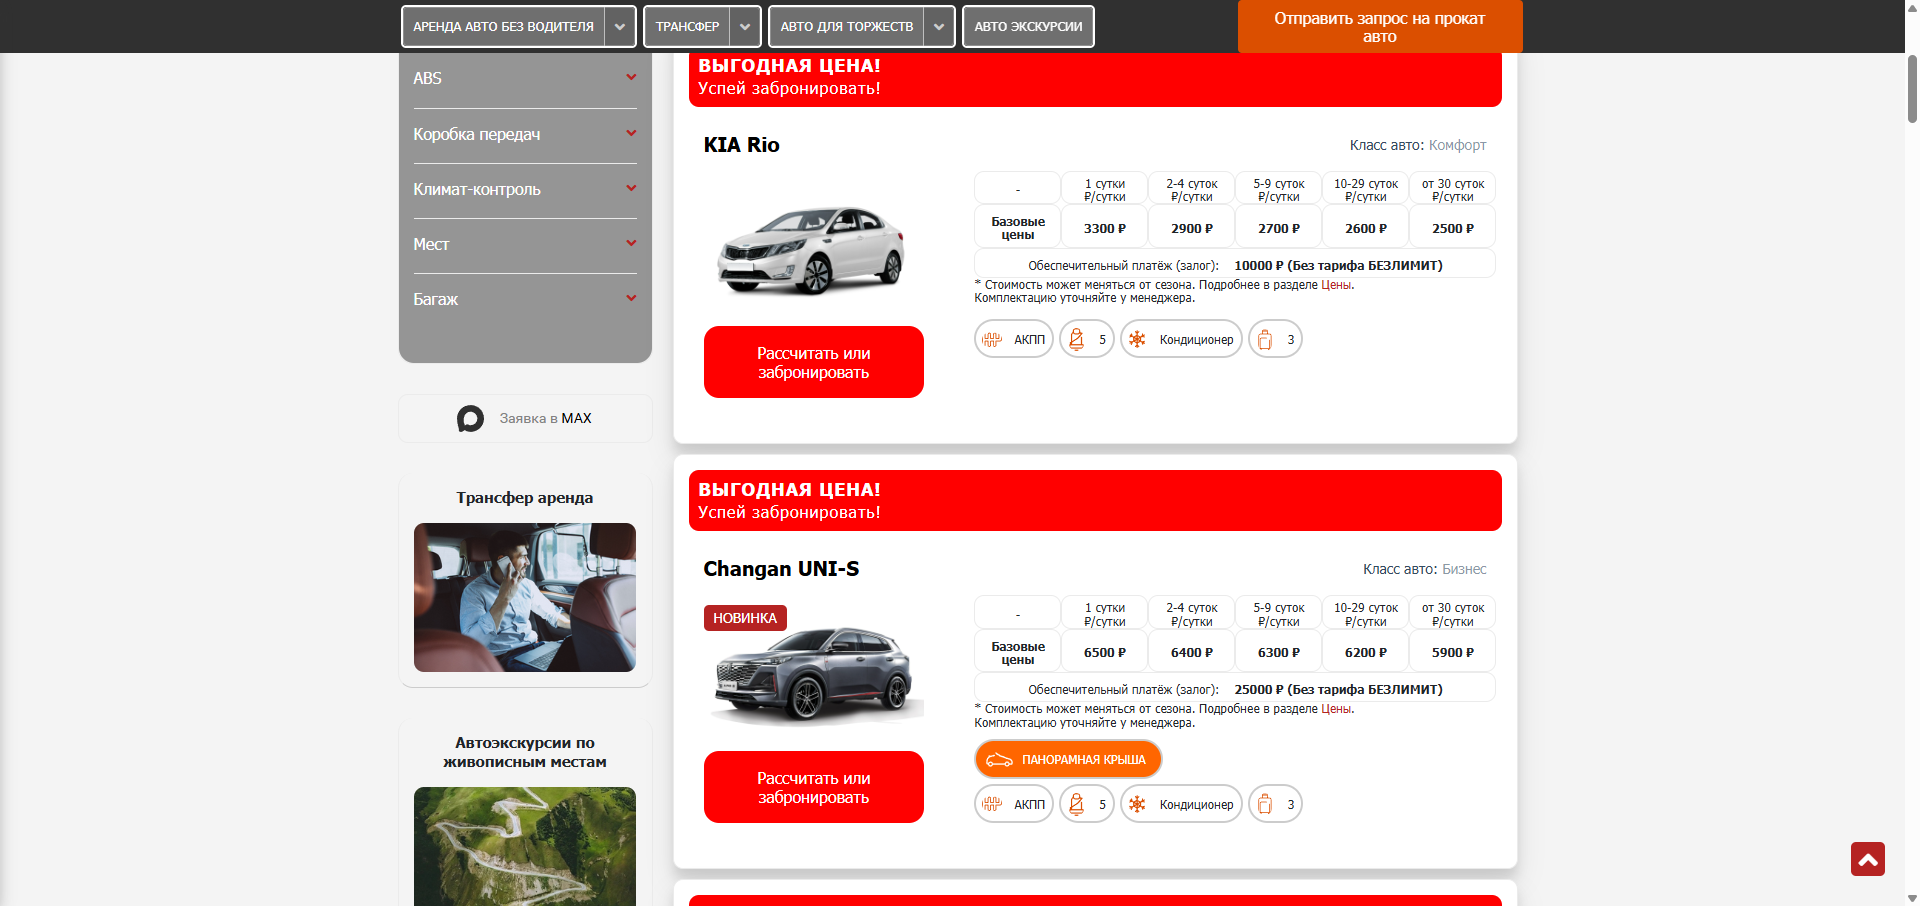1920x906 pixels.
Task: Click KIA Rio gearbox АКПП icon
Action: tap(992, 340)
